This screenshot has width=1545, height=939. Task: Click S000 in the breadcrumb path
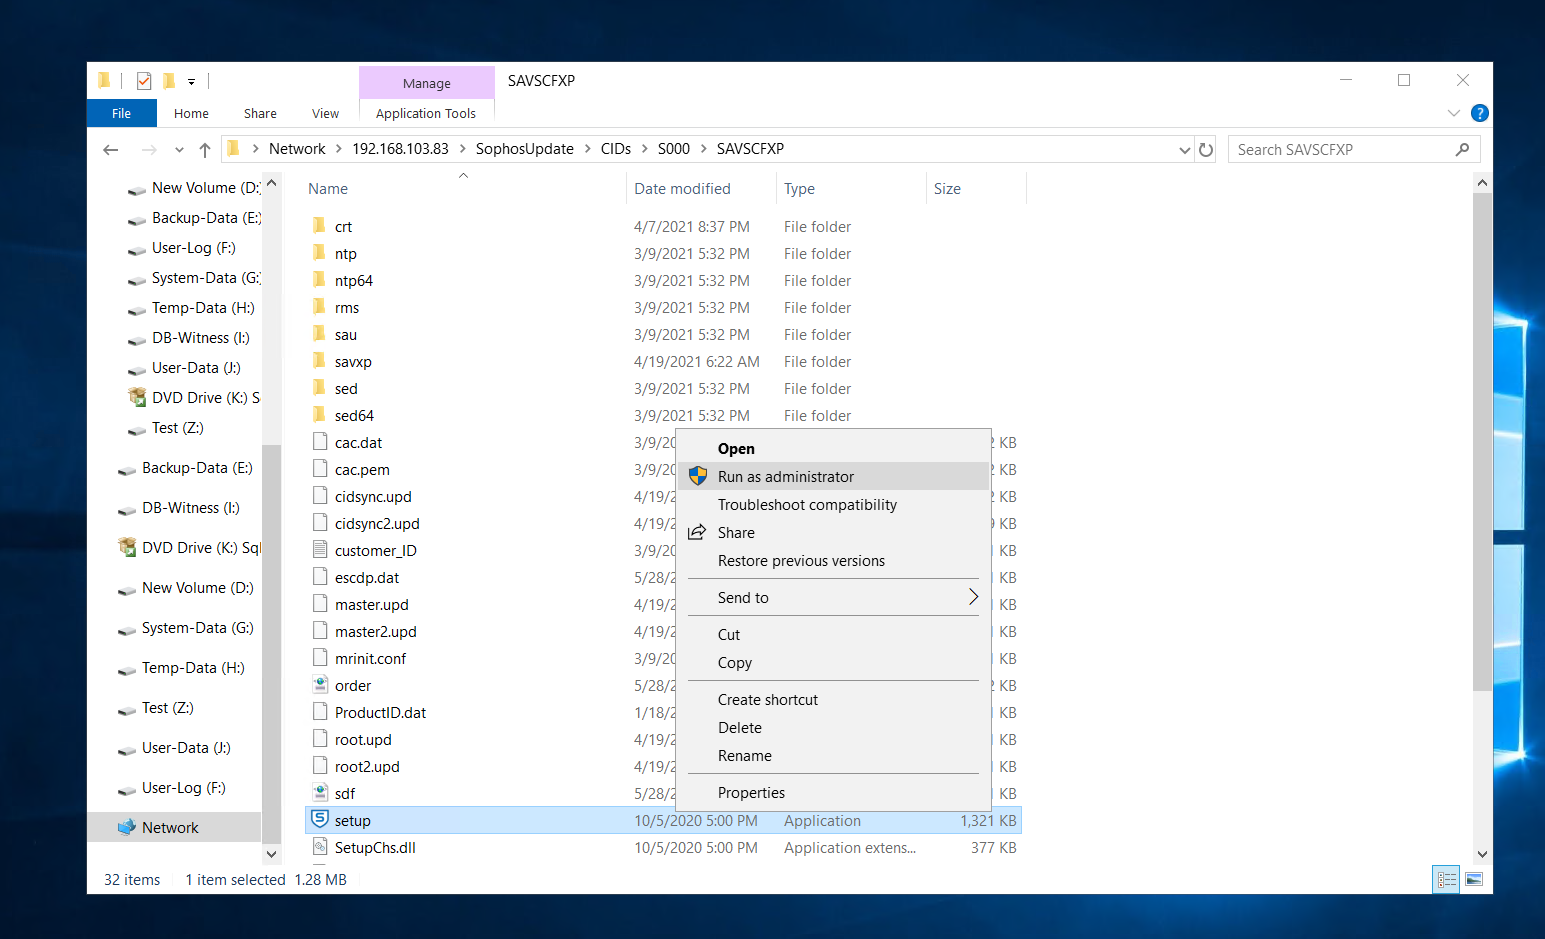(x=673, y=149)
